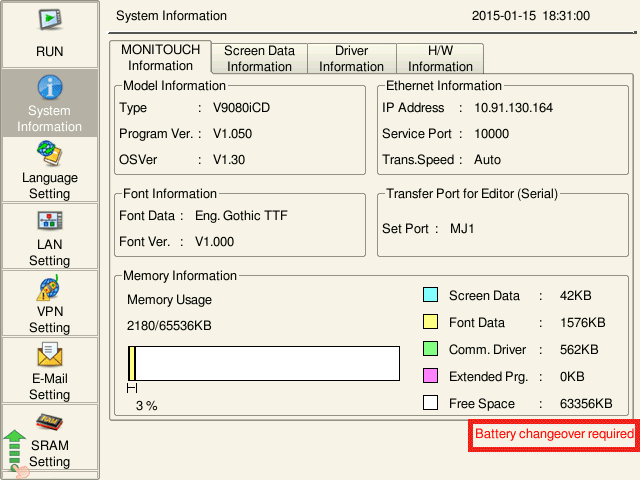The width and height of the screenshot is (640, 480).
Task: Open System Information via the info icon
Action: point(49,87)
